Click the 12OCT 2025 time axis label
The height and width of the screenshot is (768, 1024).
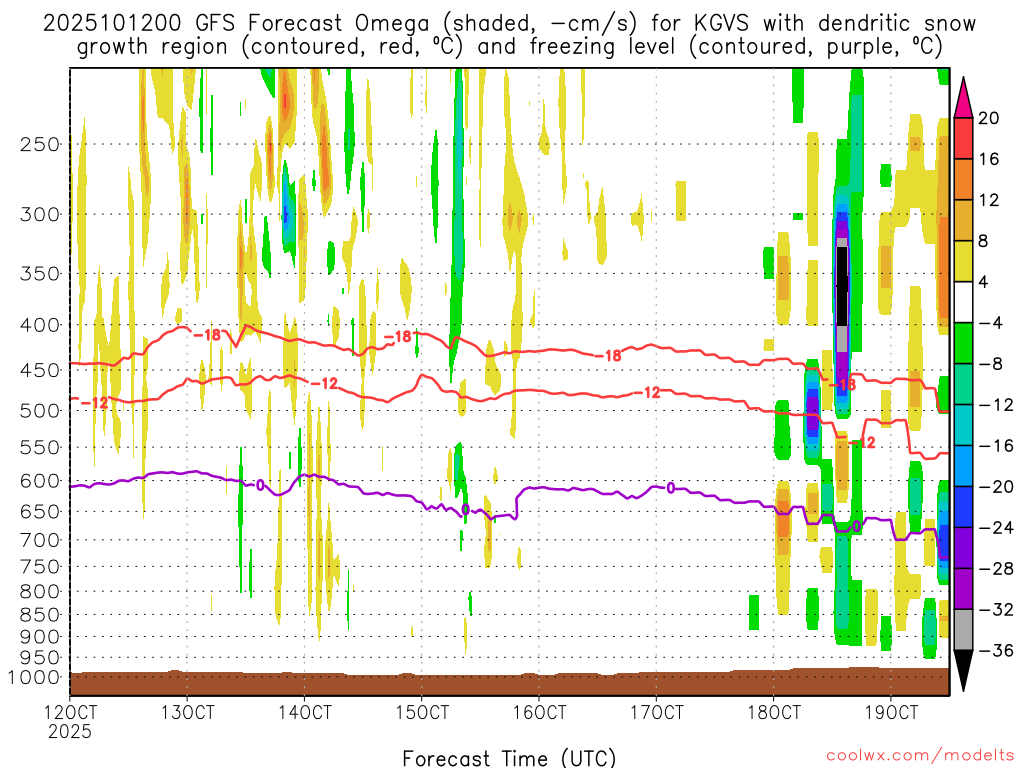(x=70, y=721)
